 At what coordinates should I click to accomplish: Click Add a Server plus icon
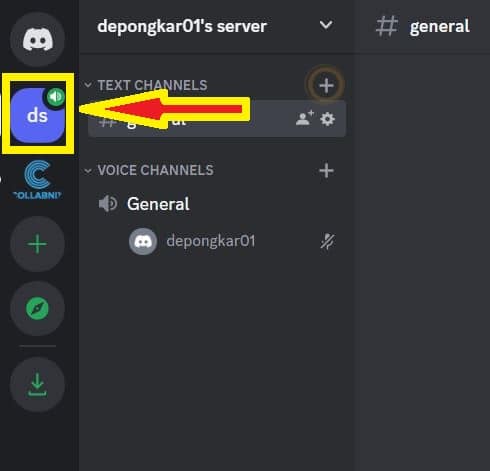[37, 244]
